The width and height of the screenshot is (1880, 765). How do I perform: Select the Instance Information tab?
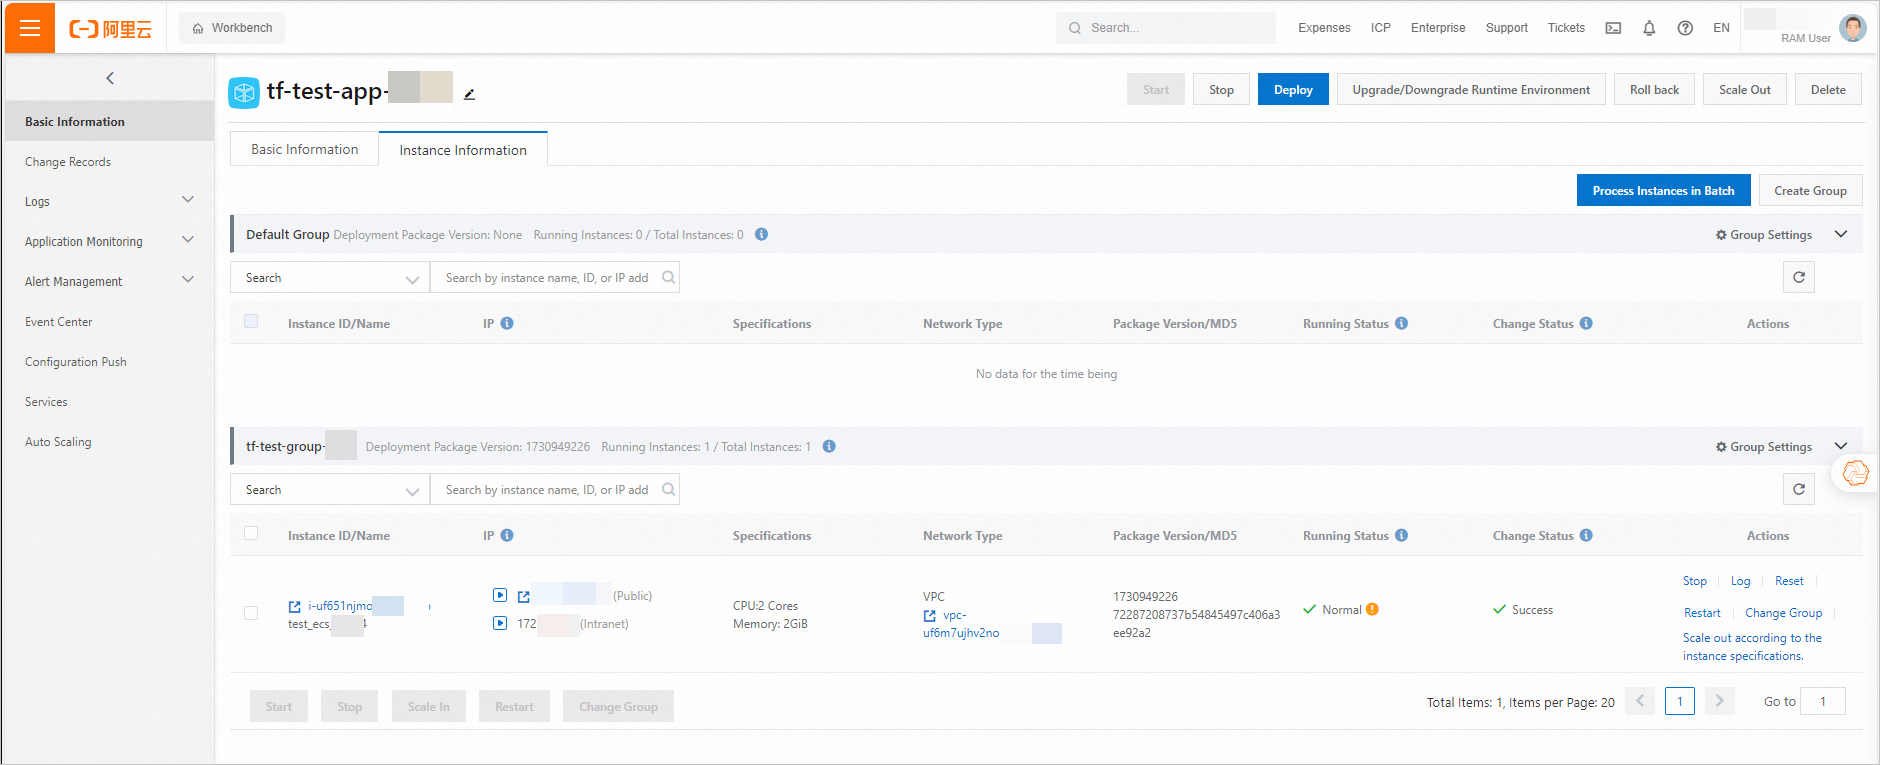463,149
